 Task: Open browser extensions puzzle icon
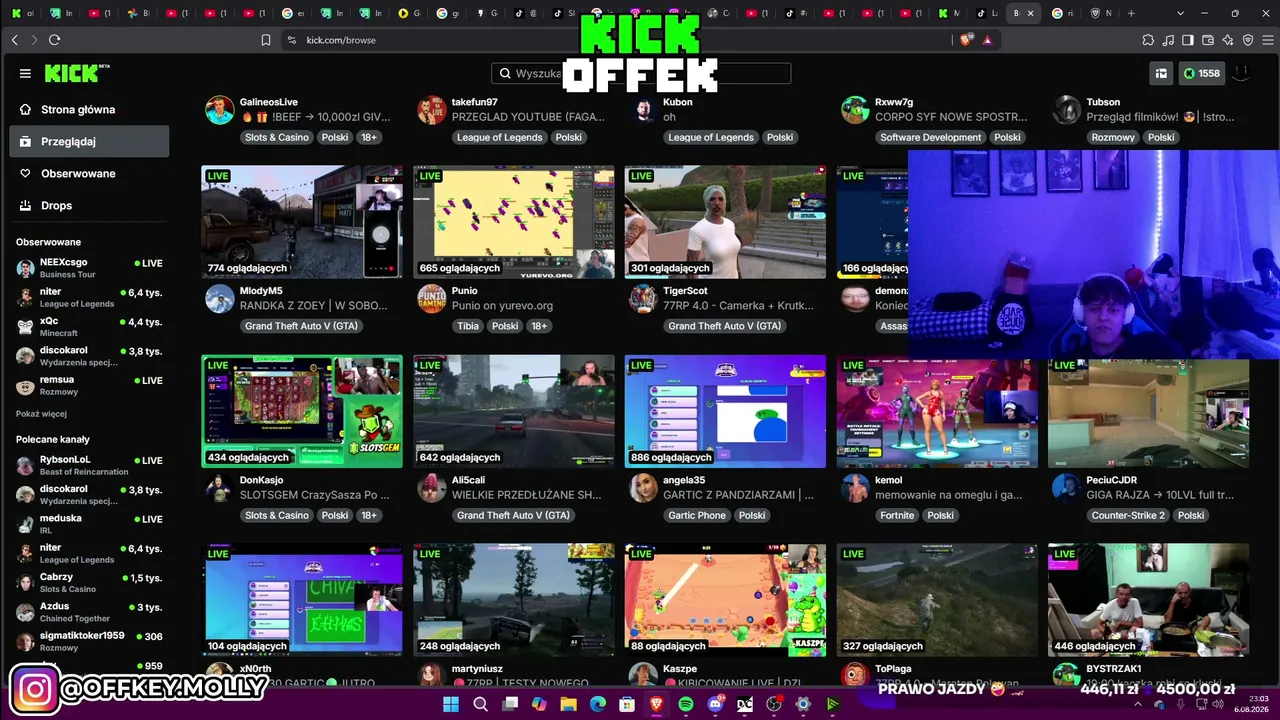(1148, 40)
